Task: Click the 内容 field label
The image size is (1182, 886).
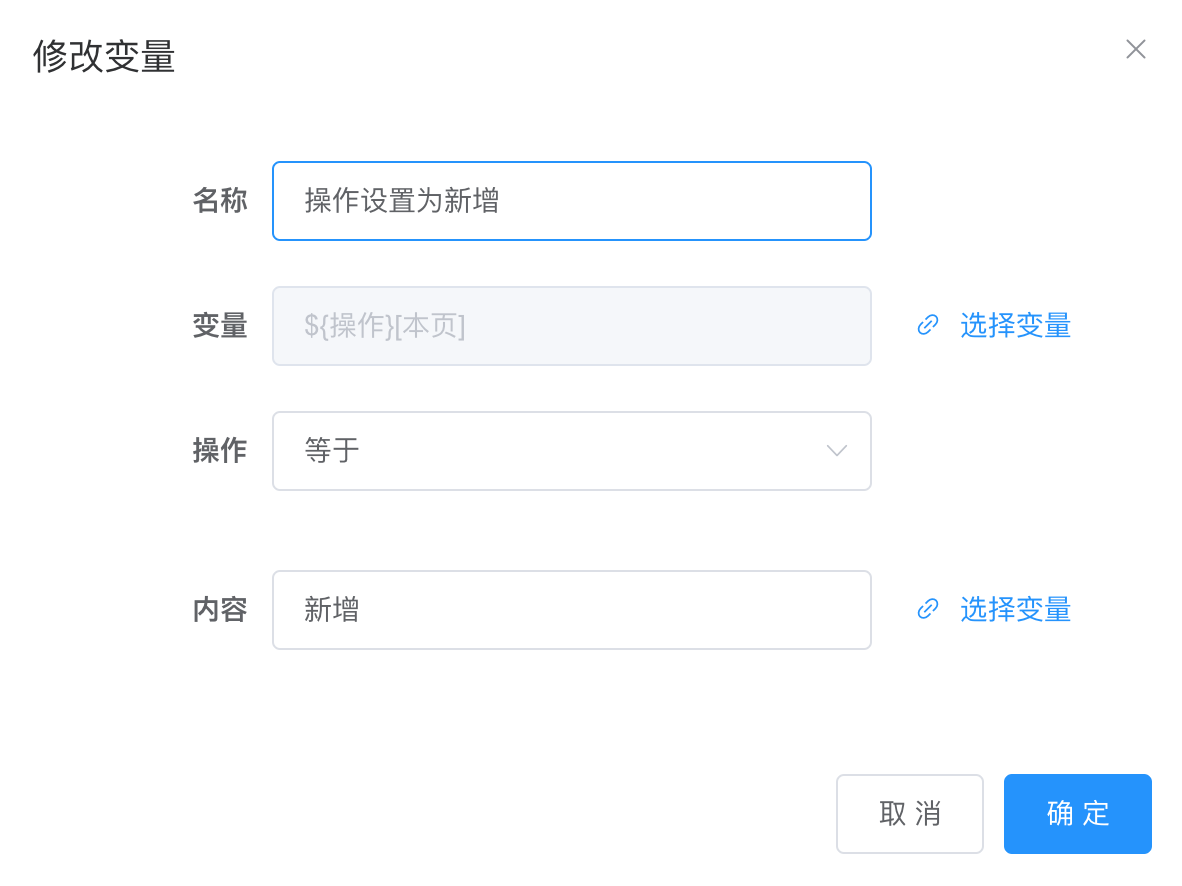Action: (219, 610)
